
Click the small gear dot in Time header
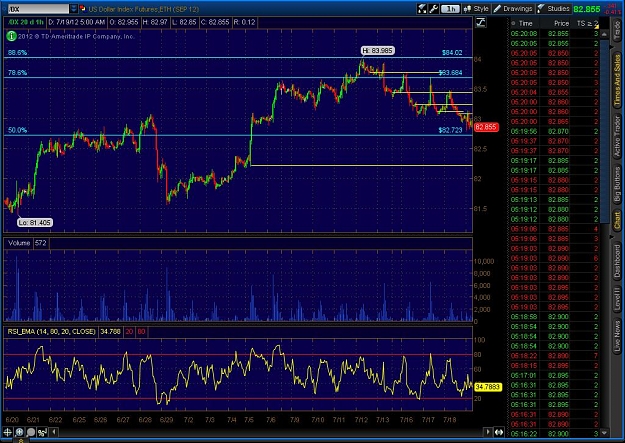click(x=513, y=24)
